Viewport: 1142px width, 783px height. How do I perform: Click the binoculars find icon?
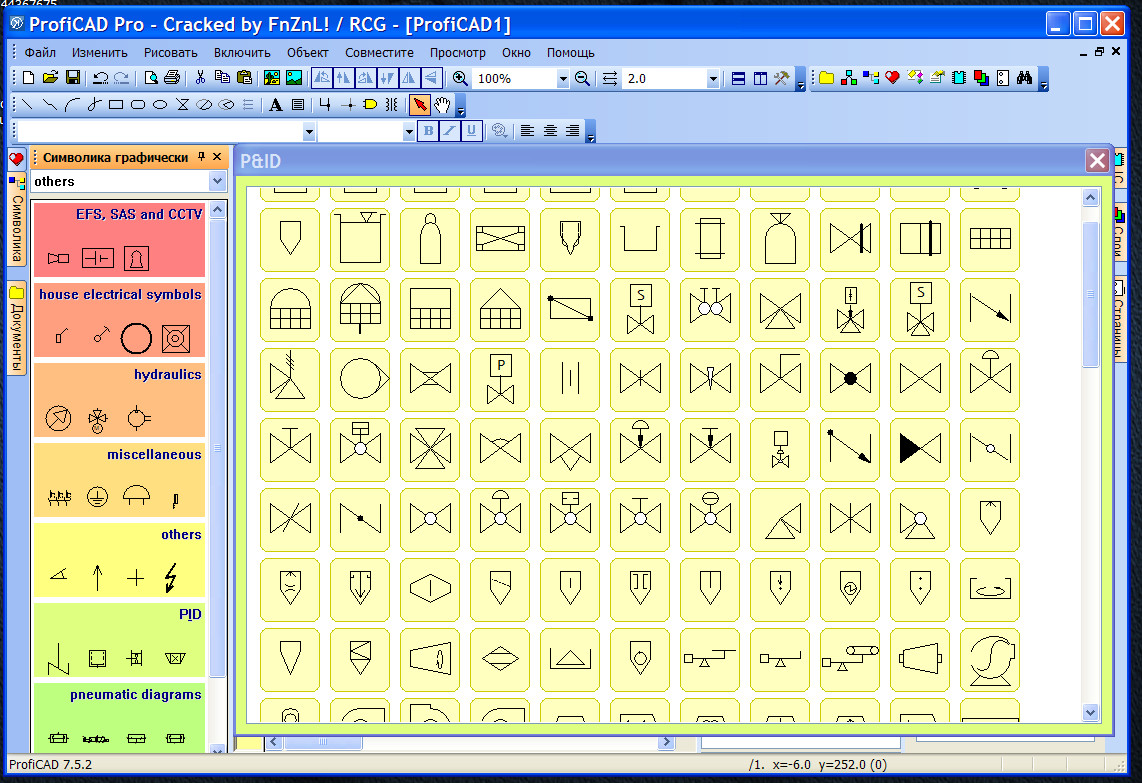pos(1024,78)
